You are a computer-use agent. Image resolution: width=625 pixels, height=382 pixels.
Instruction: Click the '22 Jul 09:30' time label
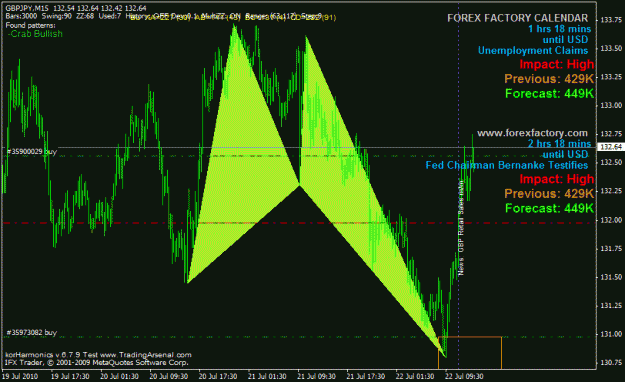[x=464, y=376]
